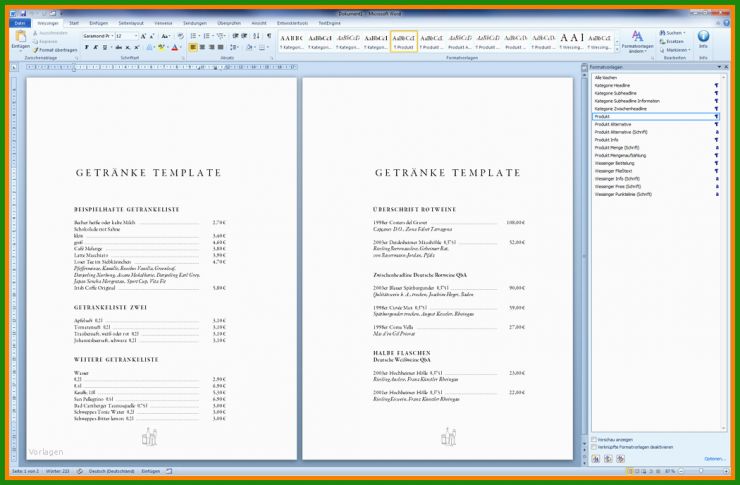Click the Format übertragen brush
This screenshot has height=485, width=740.
coord(55,50)
